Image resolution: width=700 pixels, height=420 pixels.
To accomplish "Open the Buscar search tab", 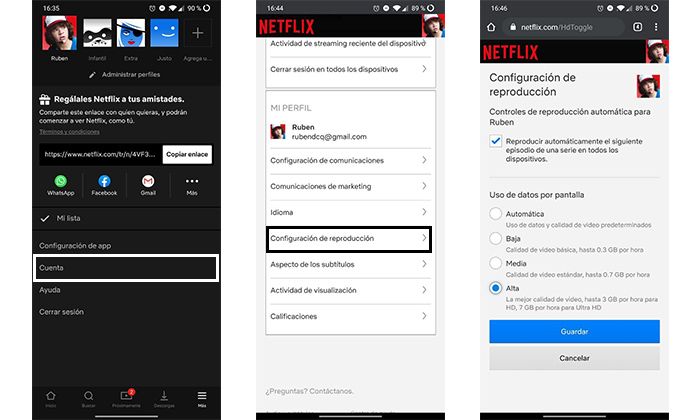I will click(88, 399).
